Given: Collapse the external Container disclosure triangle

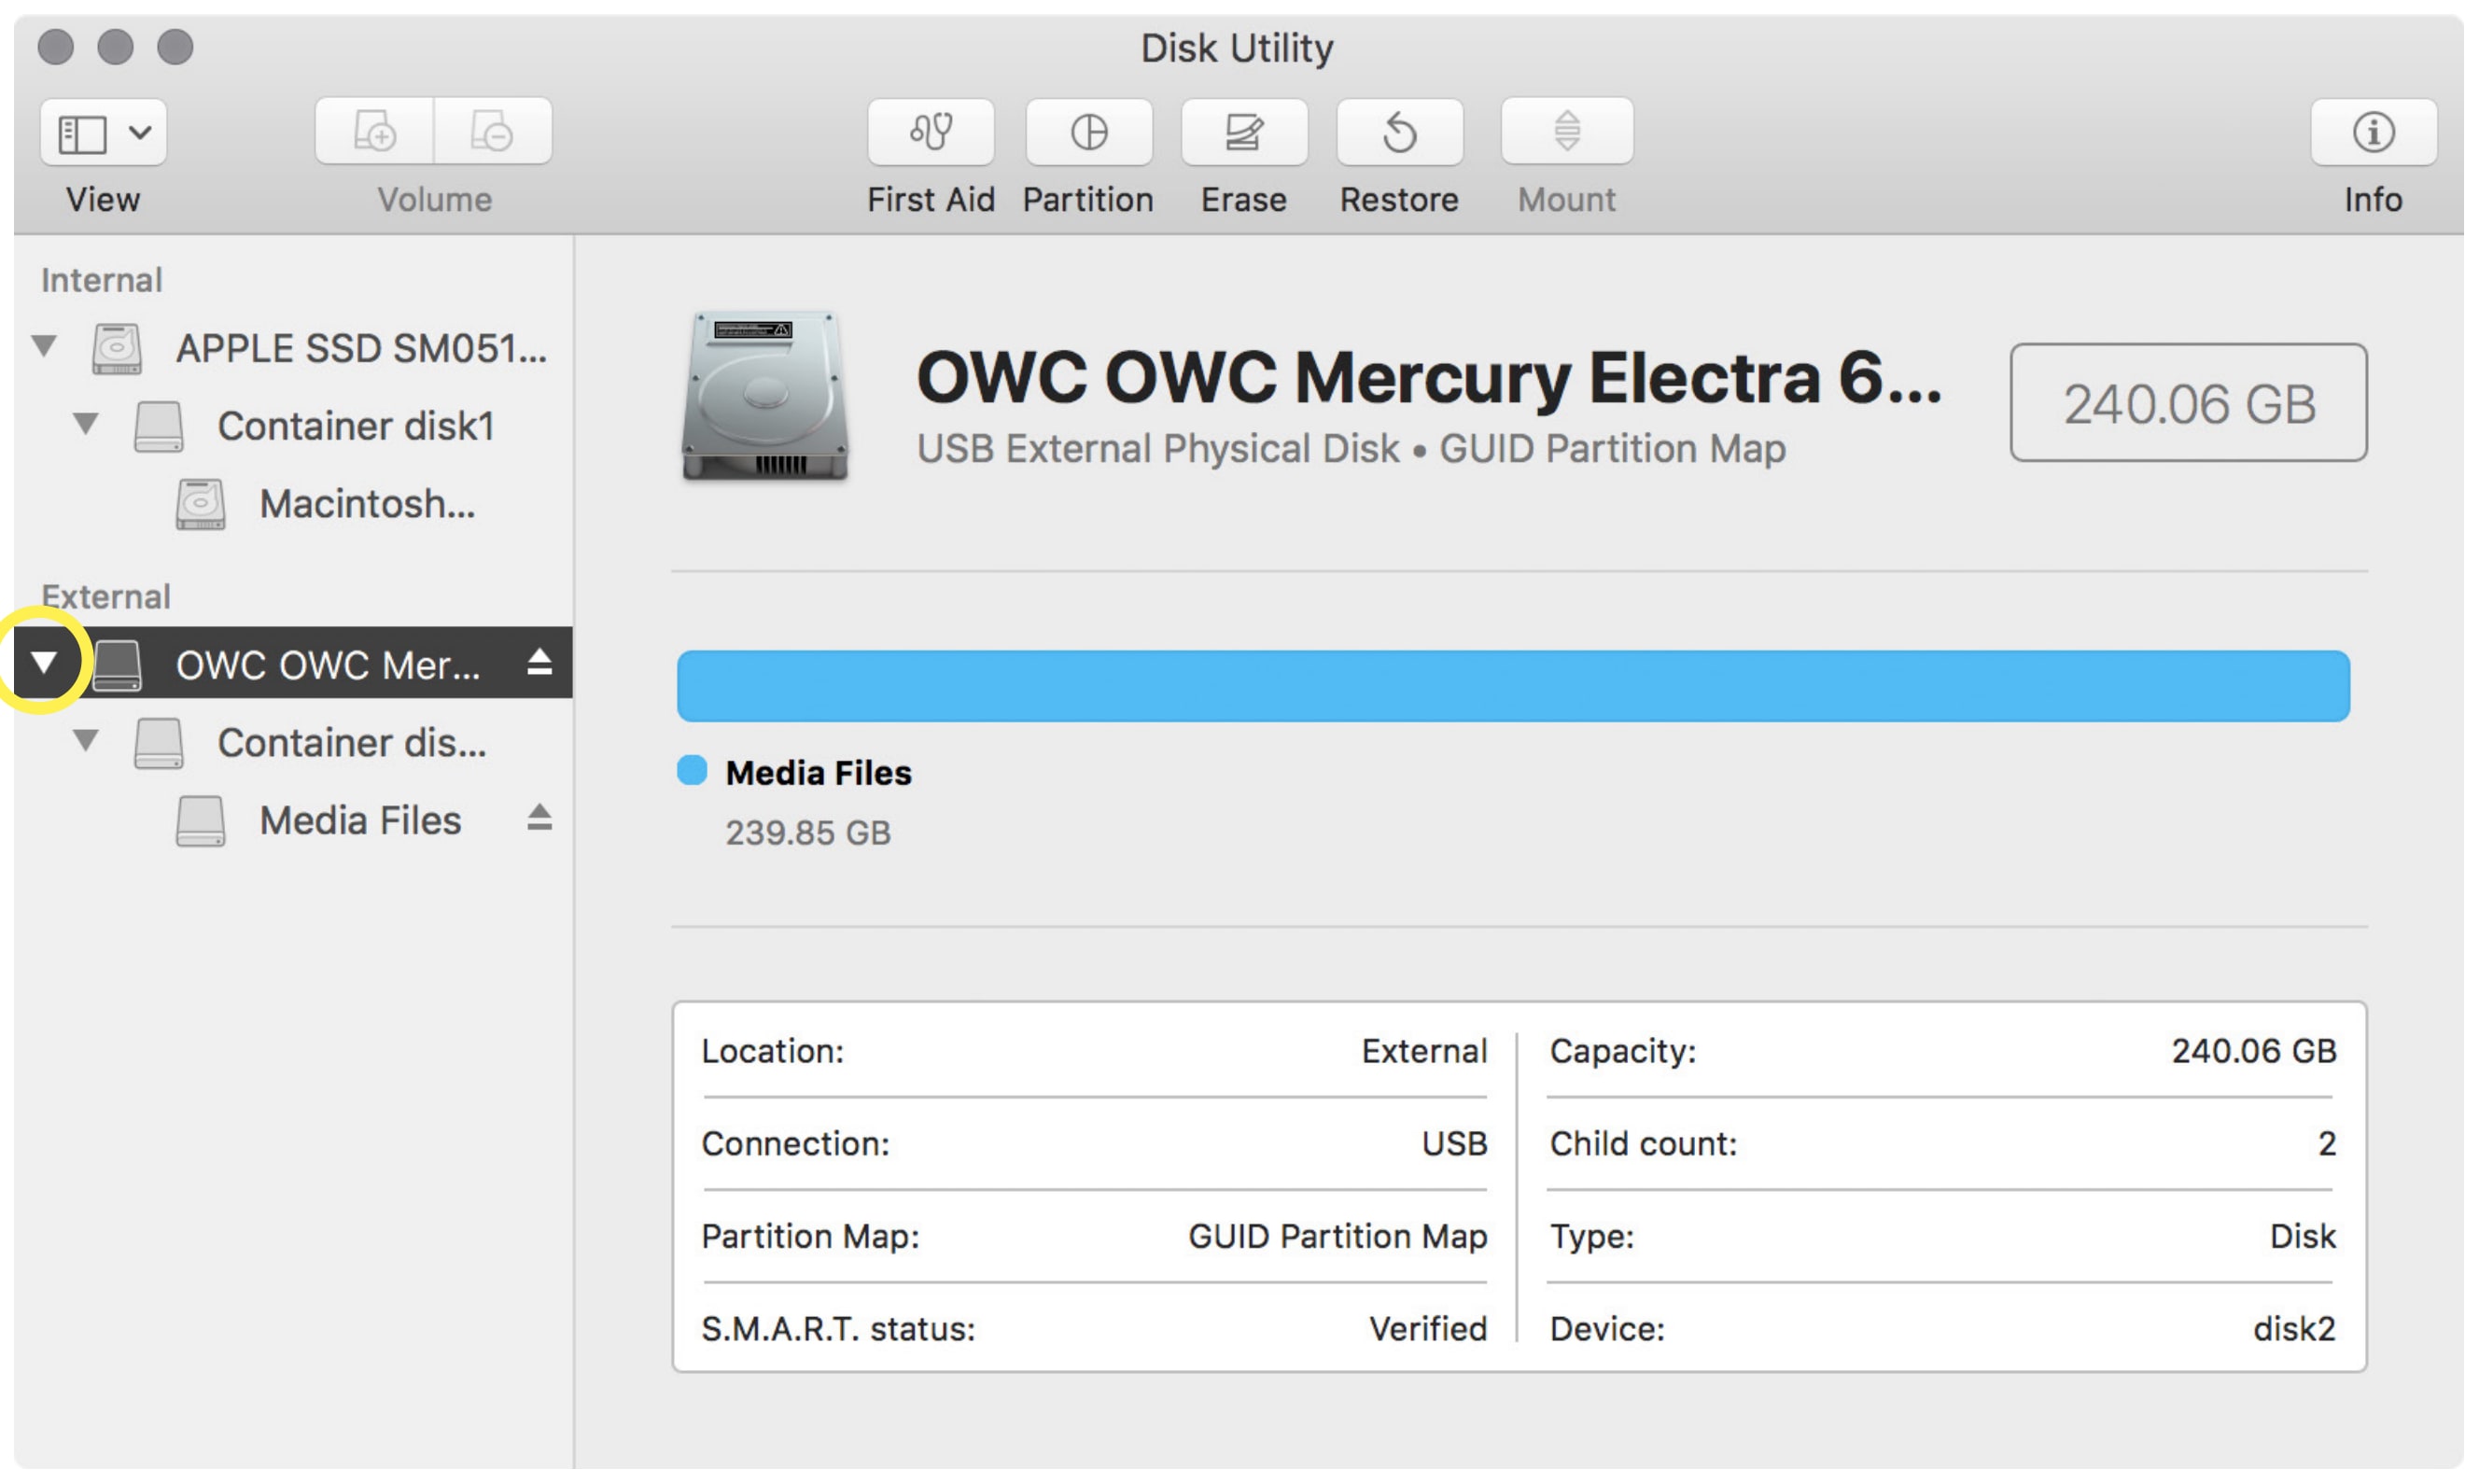Looking at the screenshot, I should (x=86, y=740).
